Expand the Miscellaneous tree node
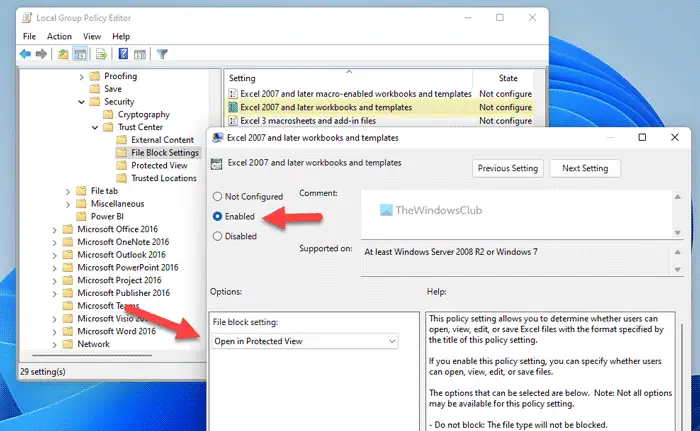 click(68, 205)
